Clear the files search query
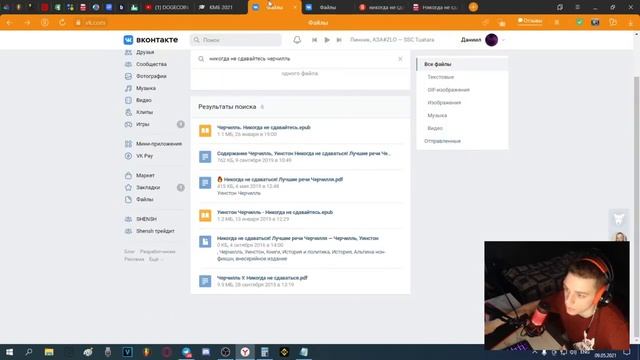Screen dimensions: 640x360 click(400, 59)
